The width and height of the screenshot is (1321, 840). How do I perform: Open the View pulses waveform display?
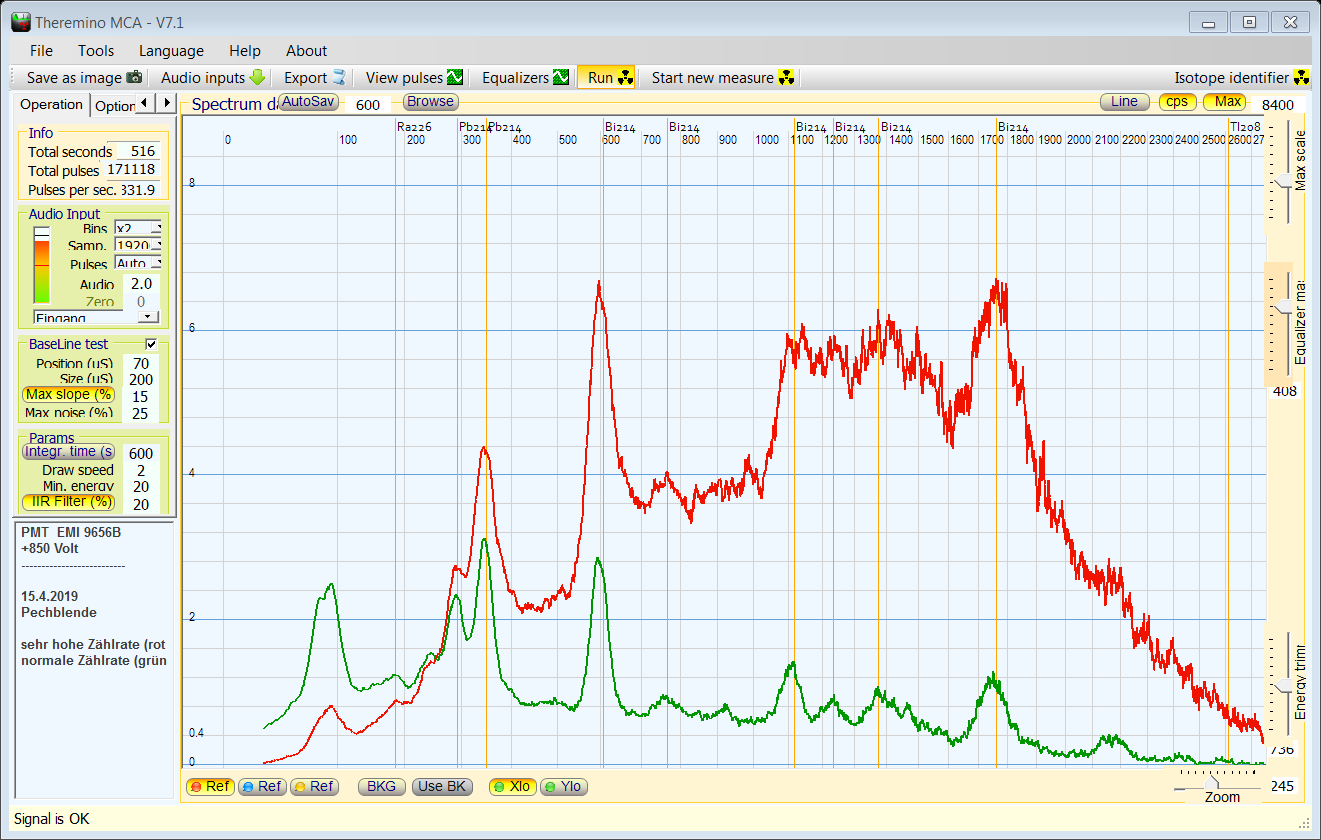[x=414, y=78]
